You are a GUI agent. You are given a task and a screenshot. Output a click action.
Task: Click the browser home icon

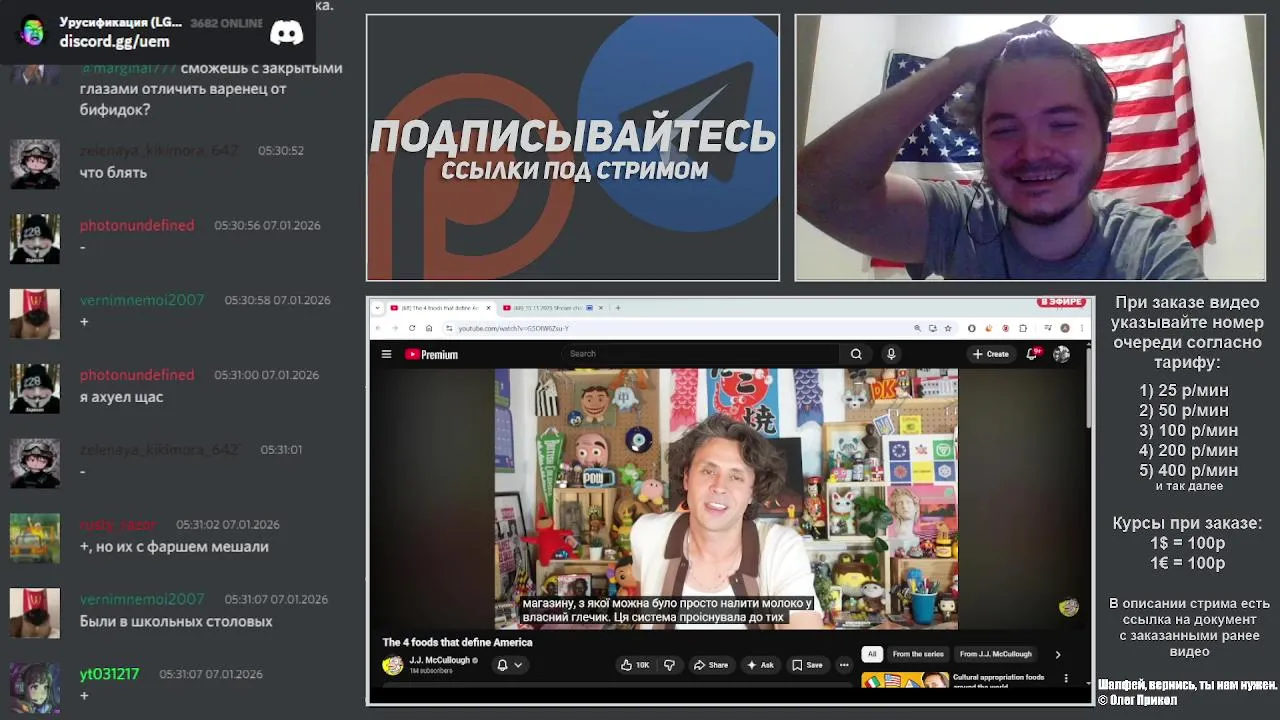point(429,328)
